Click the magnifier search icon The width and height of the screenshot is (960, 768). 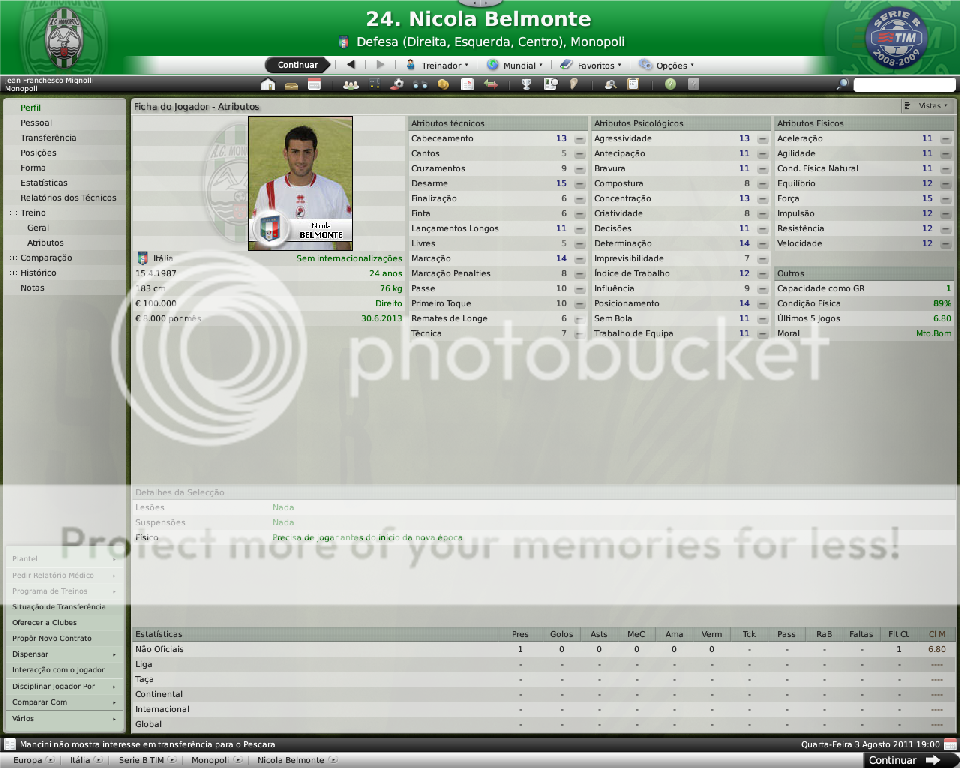click(843, 85)
